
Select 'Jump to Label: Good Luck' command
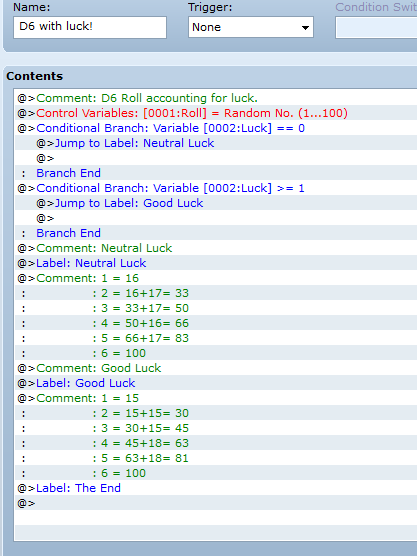[x=216, y=203]
